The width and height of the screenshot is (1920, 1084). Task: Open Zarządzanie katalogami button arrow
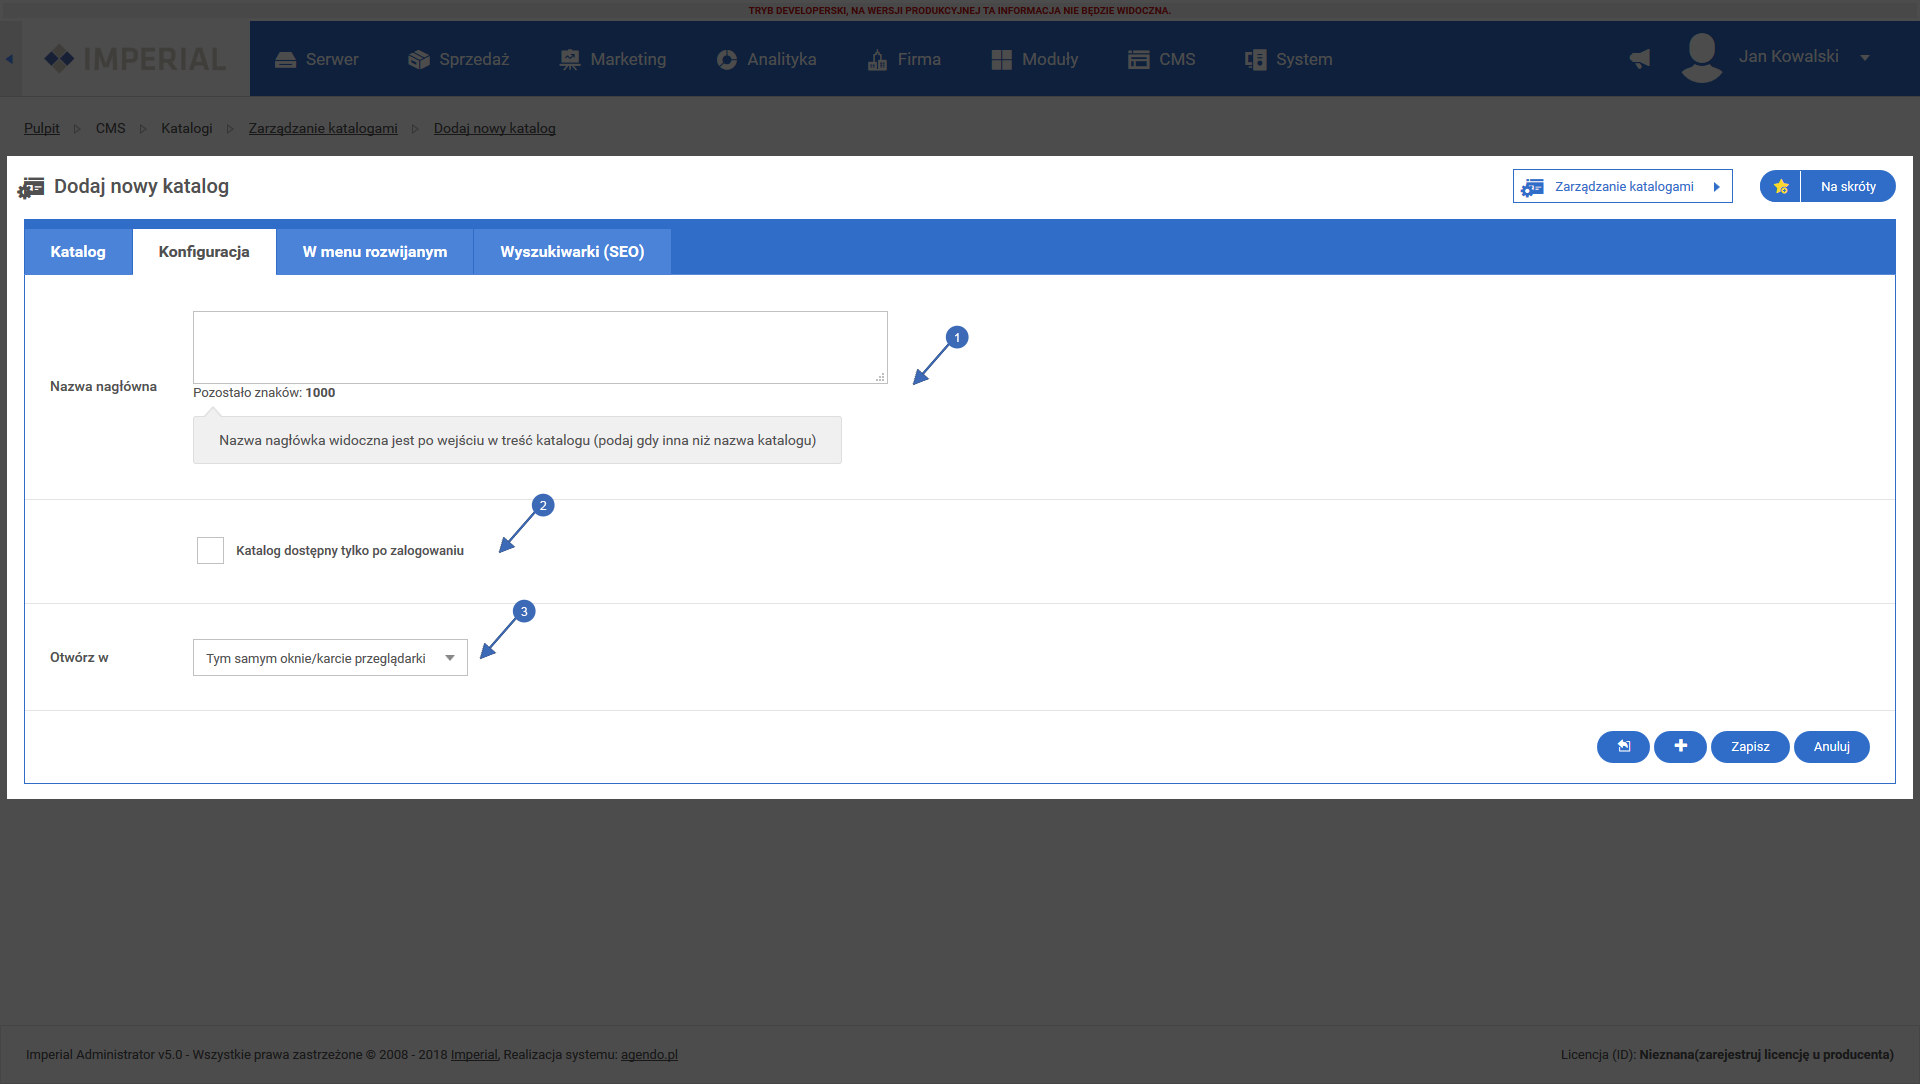click(1717, 187)
